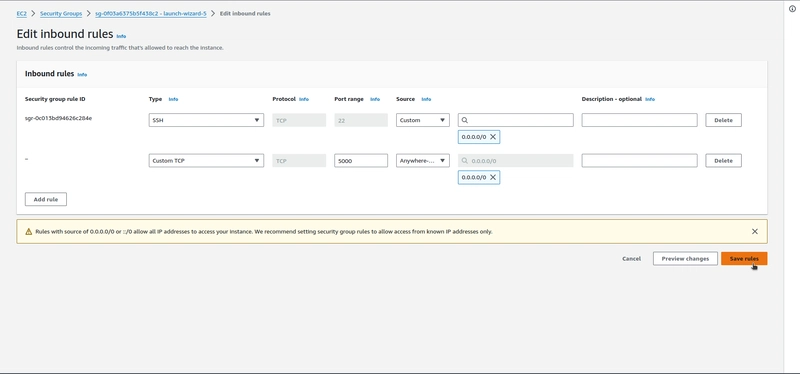The image size is (800, 374).
Task: Click the search icon in the SSH source field
Action: [x=464, y=120]
